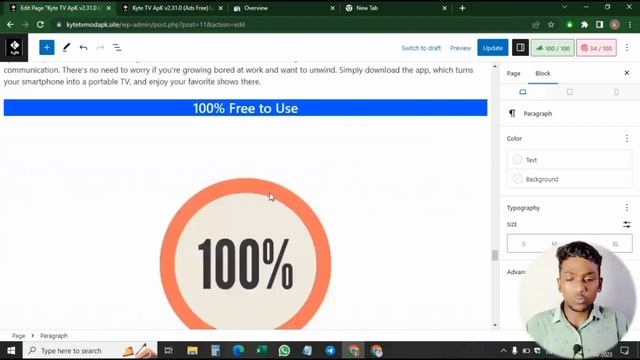The height and width of the screenshot is (360, 640).
Task: Toggle the Settings sidebar icon
Action: pyautogui.click(x=520, y=48)
